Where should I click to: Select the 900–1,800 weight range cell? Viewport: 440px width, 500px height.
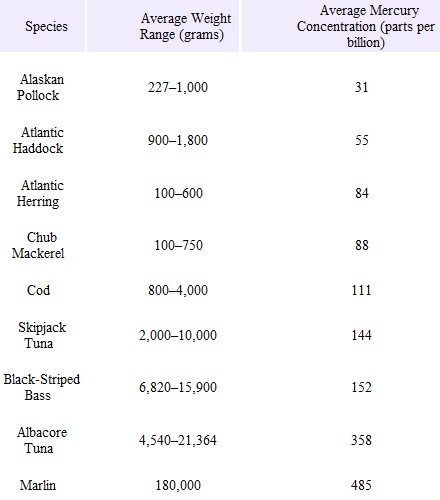click(x=178, y=140)
